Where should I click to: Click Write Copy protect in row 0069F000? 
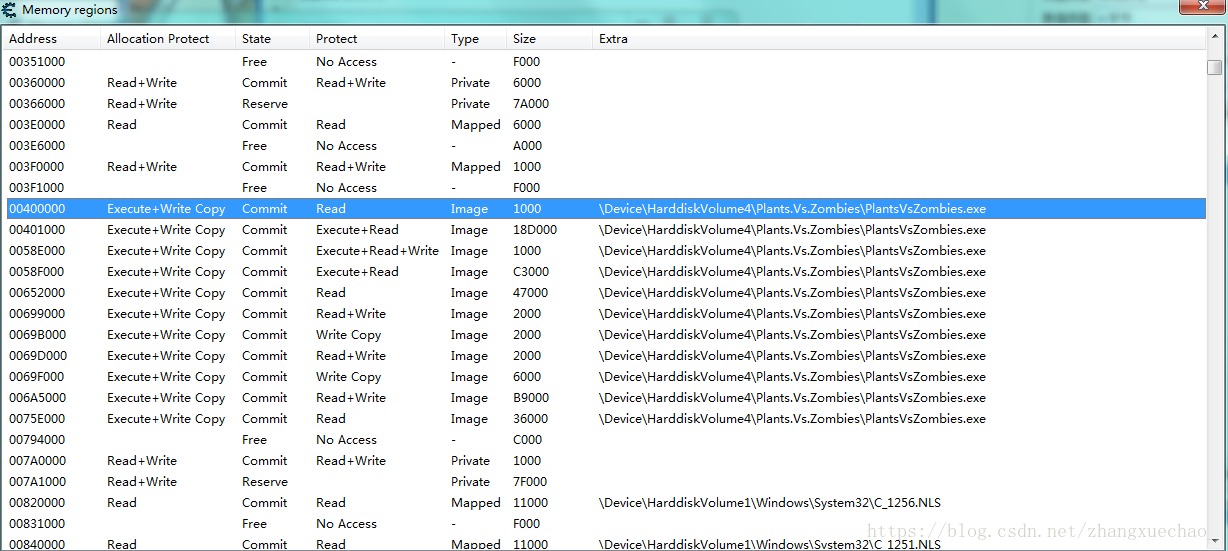(349, 377)
